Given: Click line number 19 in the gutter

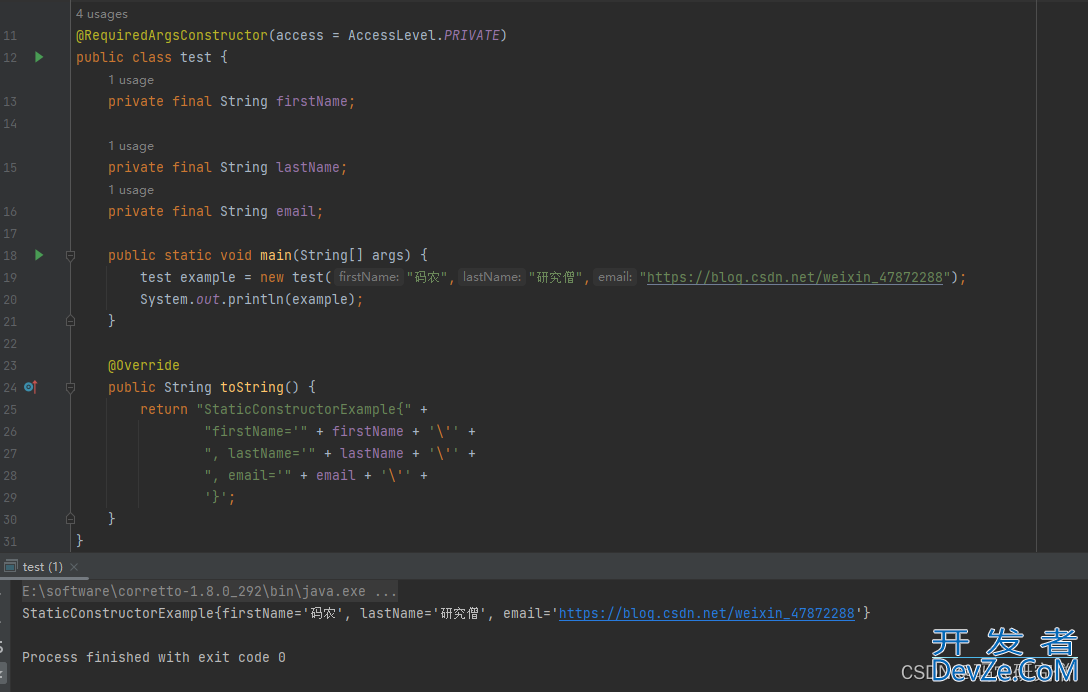Looking at the screenshot, I should click(x=10, y=278).
